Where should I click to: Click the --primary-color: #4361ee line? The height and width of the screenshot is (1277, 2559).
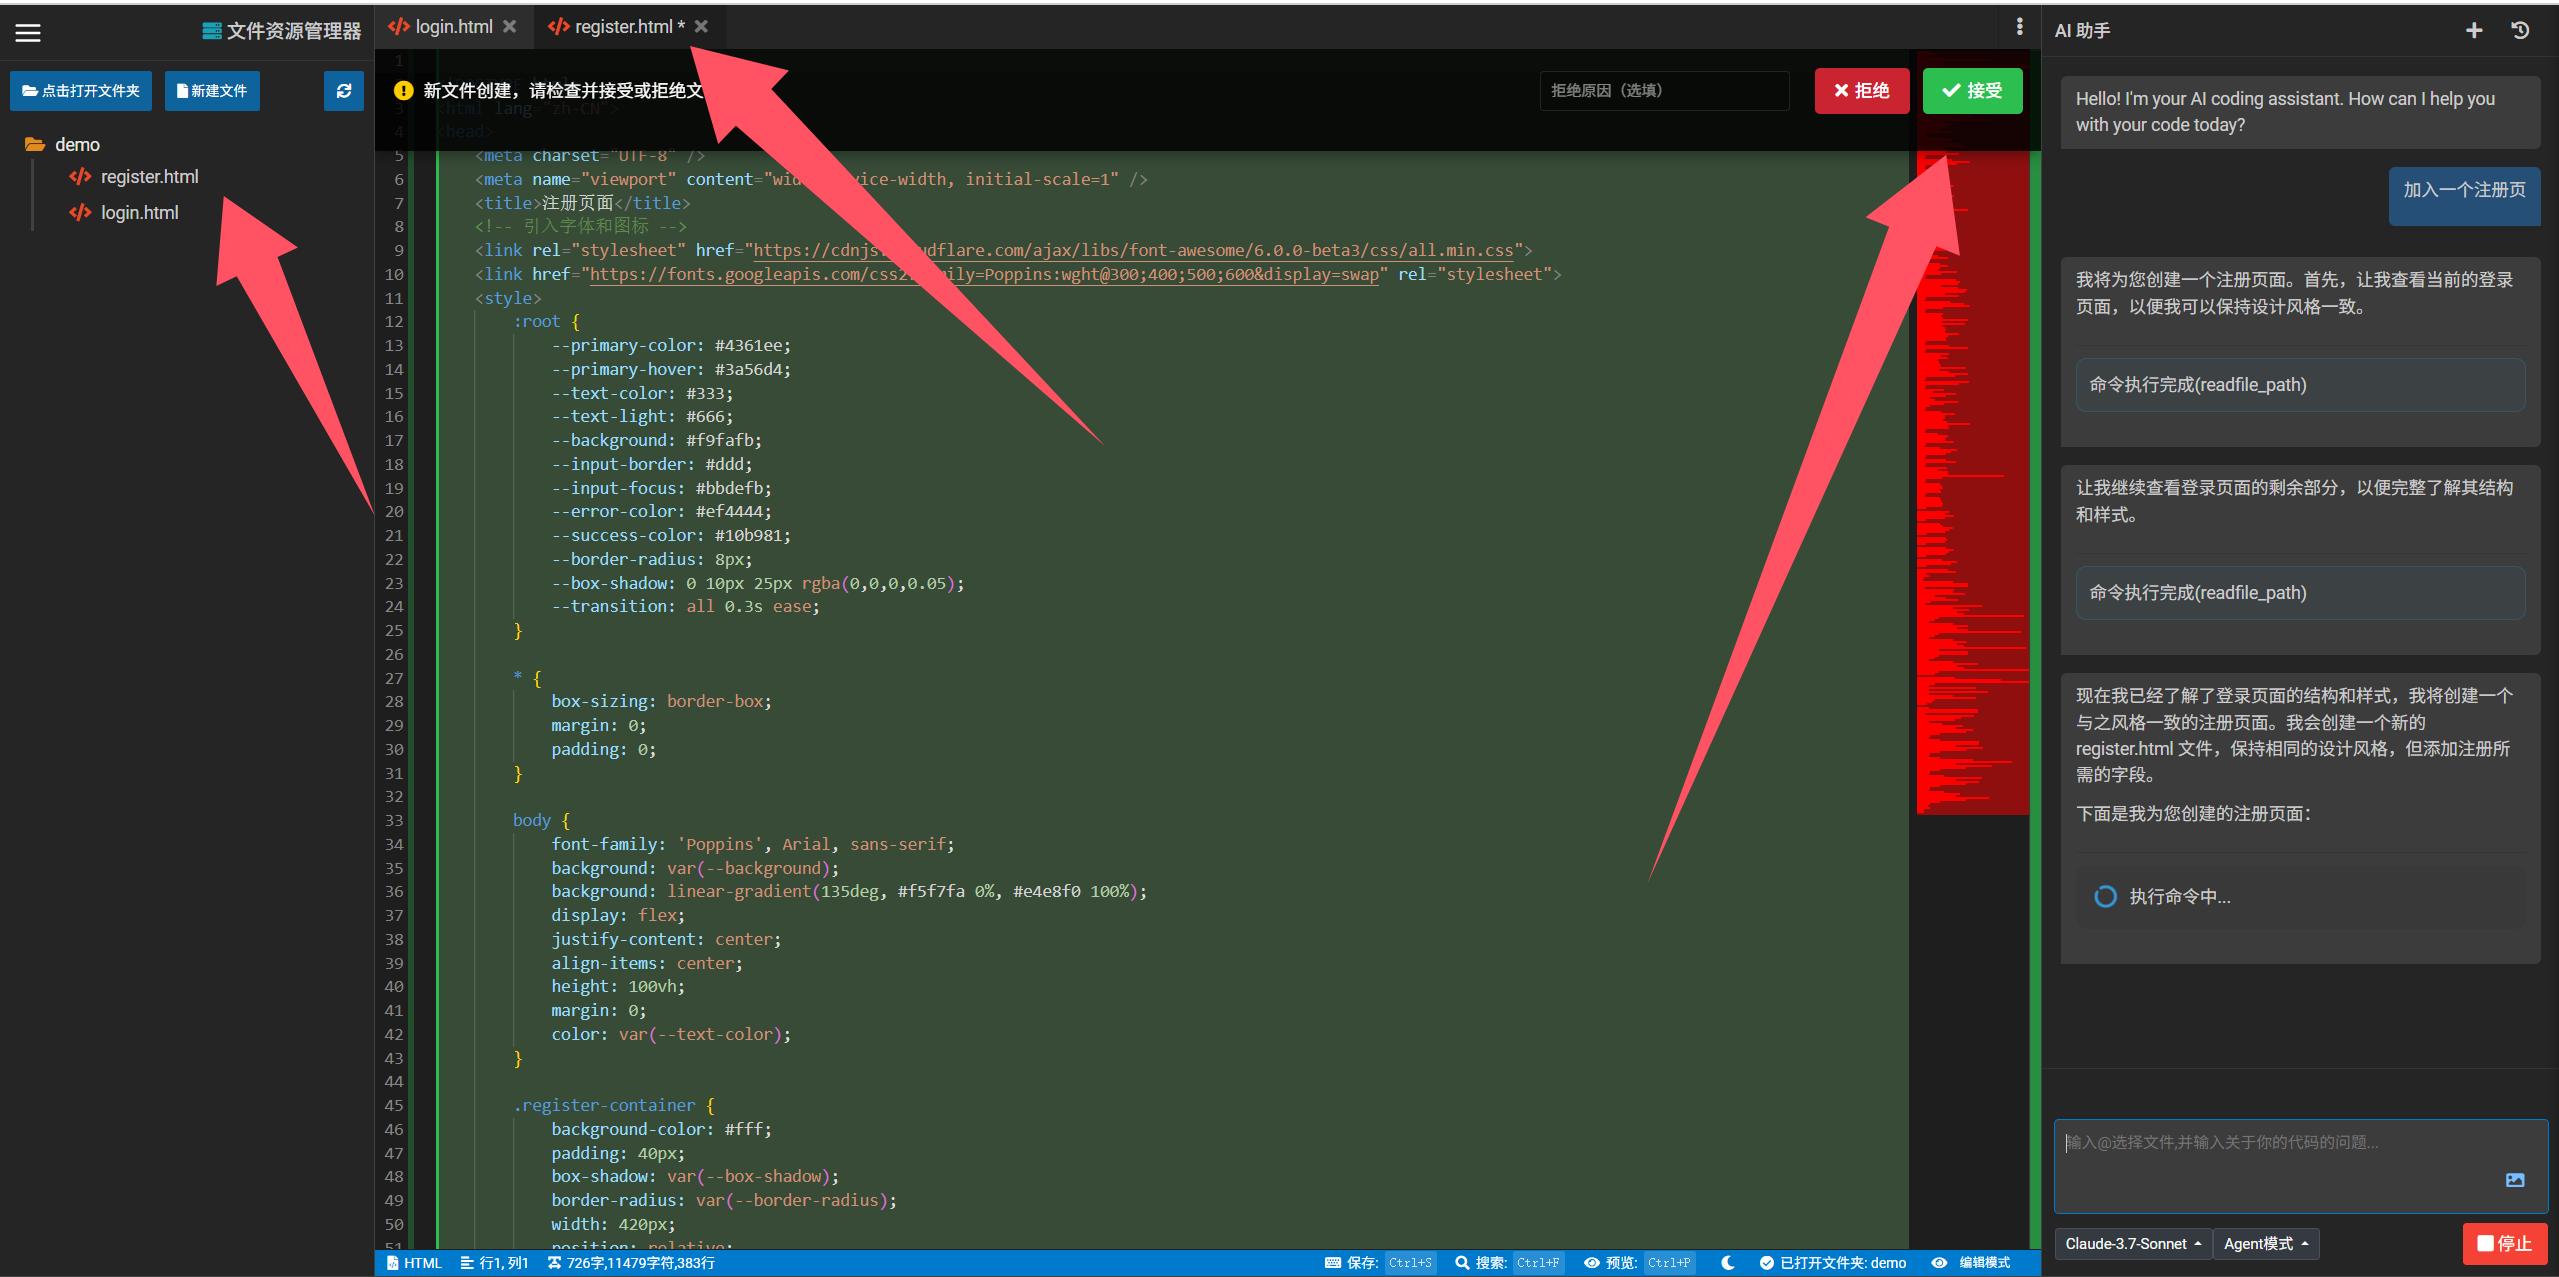tap(671, 346)
